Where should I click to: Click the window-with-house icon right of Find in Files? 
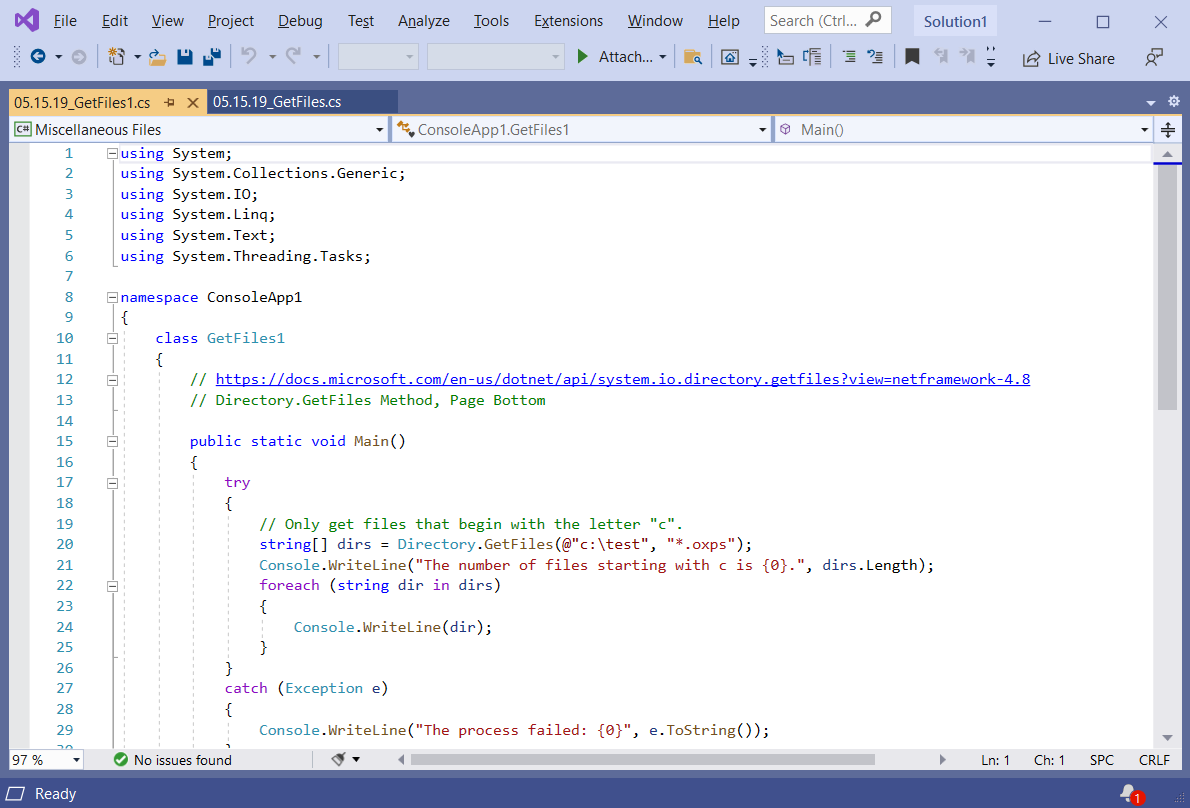point(729,57)
